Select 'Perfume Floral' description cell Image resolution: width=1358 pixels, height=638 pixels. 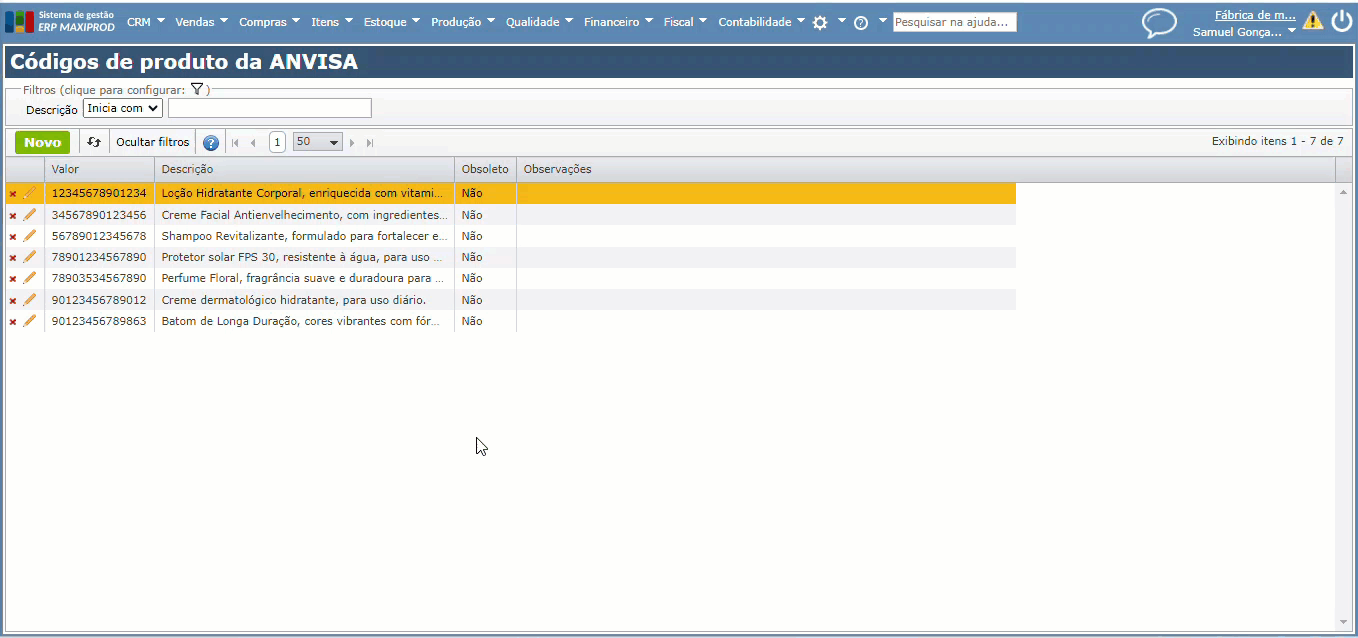[x=305, y=278]
